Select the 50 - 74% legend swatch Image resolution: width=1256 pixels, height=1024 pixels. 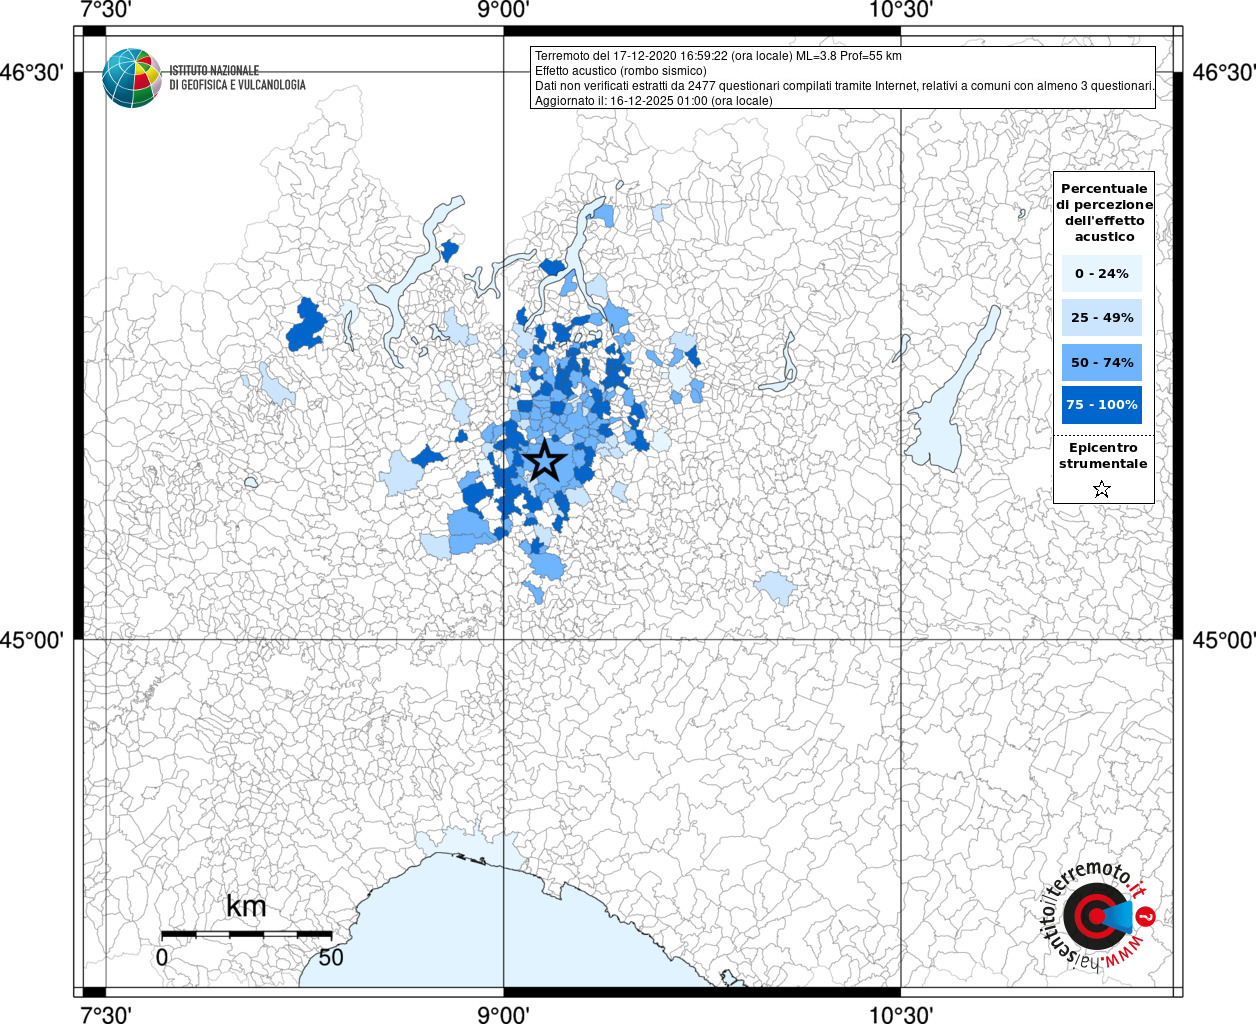(1102, 362)
